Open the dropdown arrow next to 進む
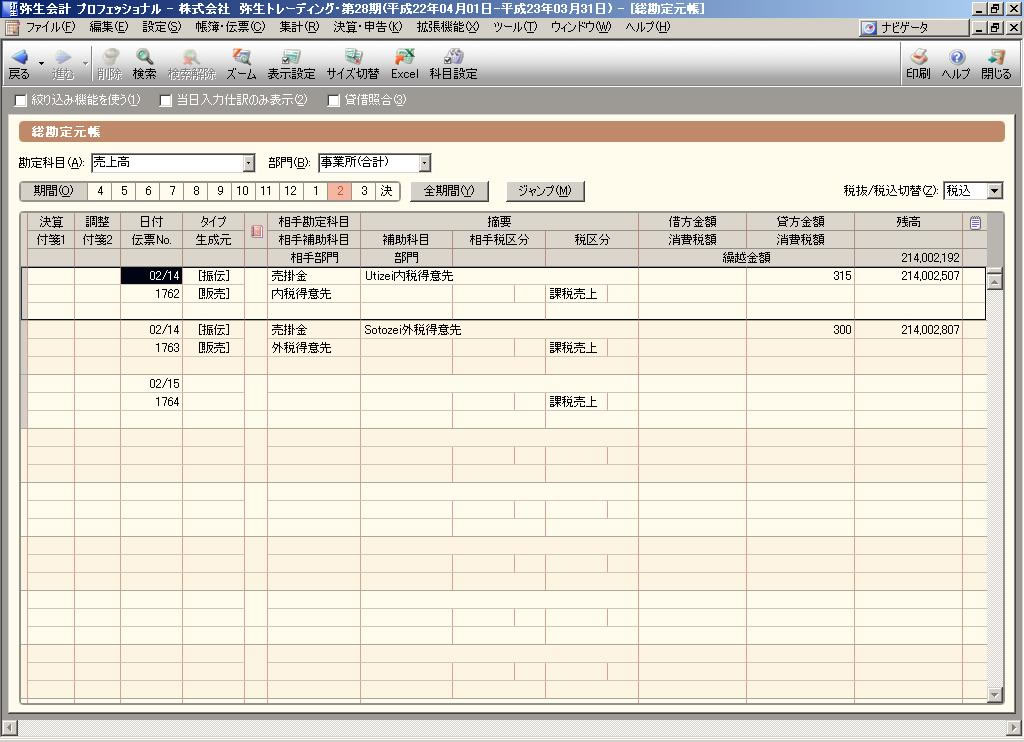 click(86, 64)
